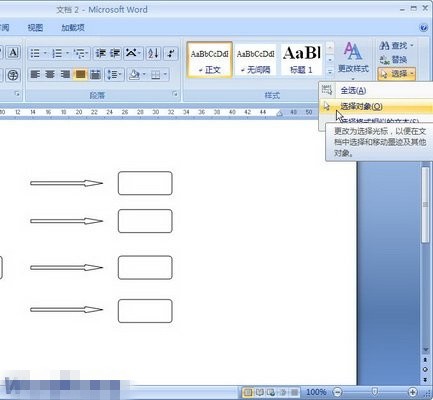Viewport: 433px width, 400px height.
Task: Switch to Print Layout view in status bar
Action: click(x=248, y=392)
